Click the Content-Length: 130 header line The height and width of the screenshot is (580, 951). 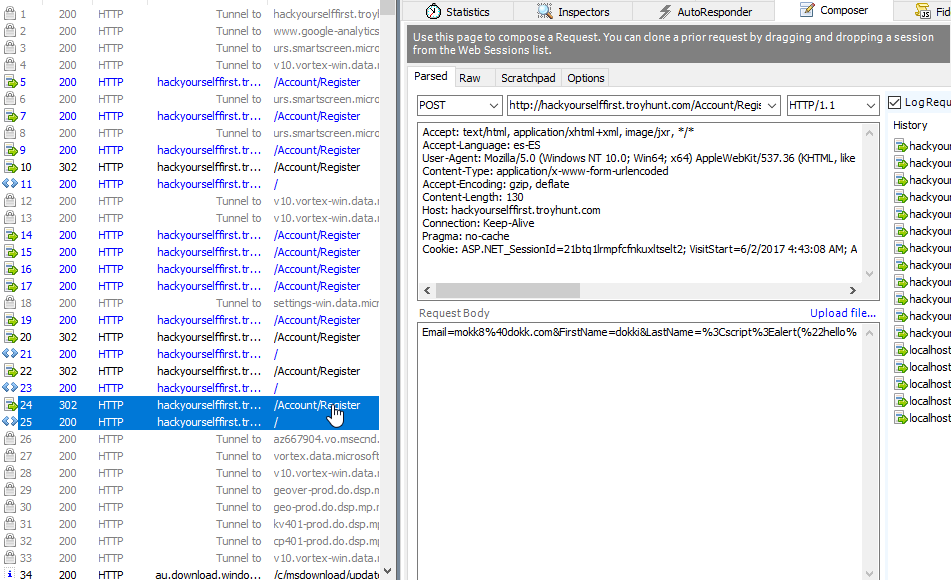point(473,197)
